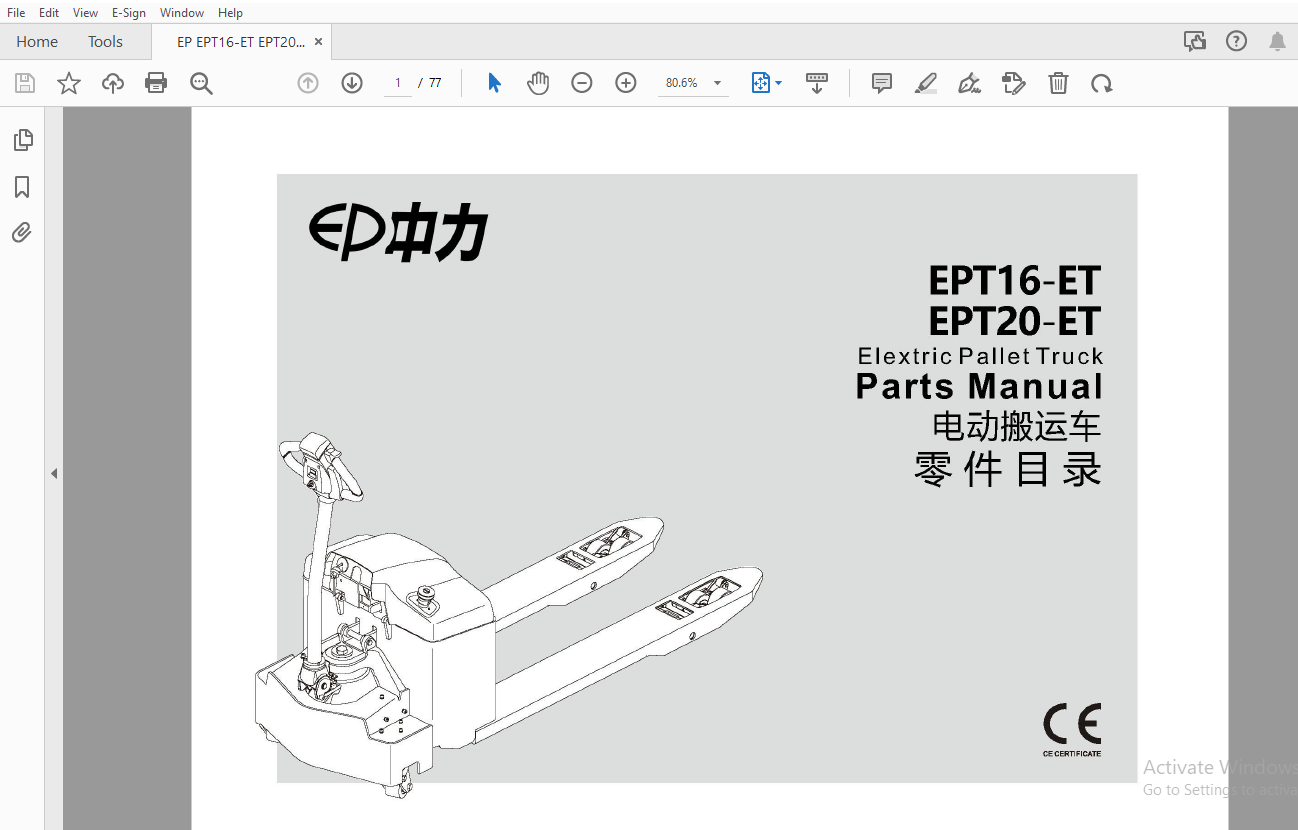Click the pallet truck illustration

(x=508, y=617)
